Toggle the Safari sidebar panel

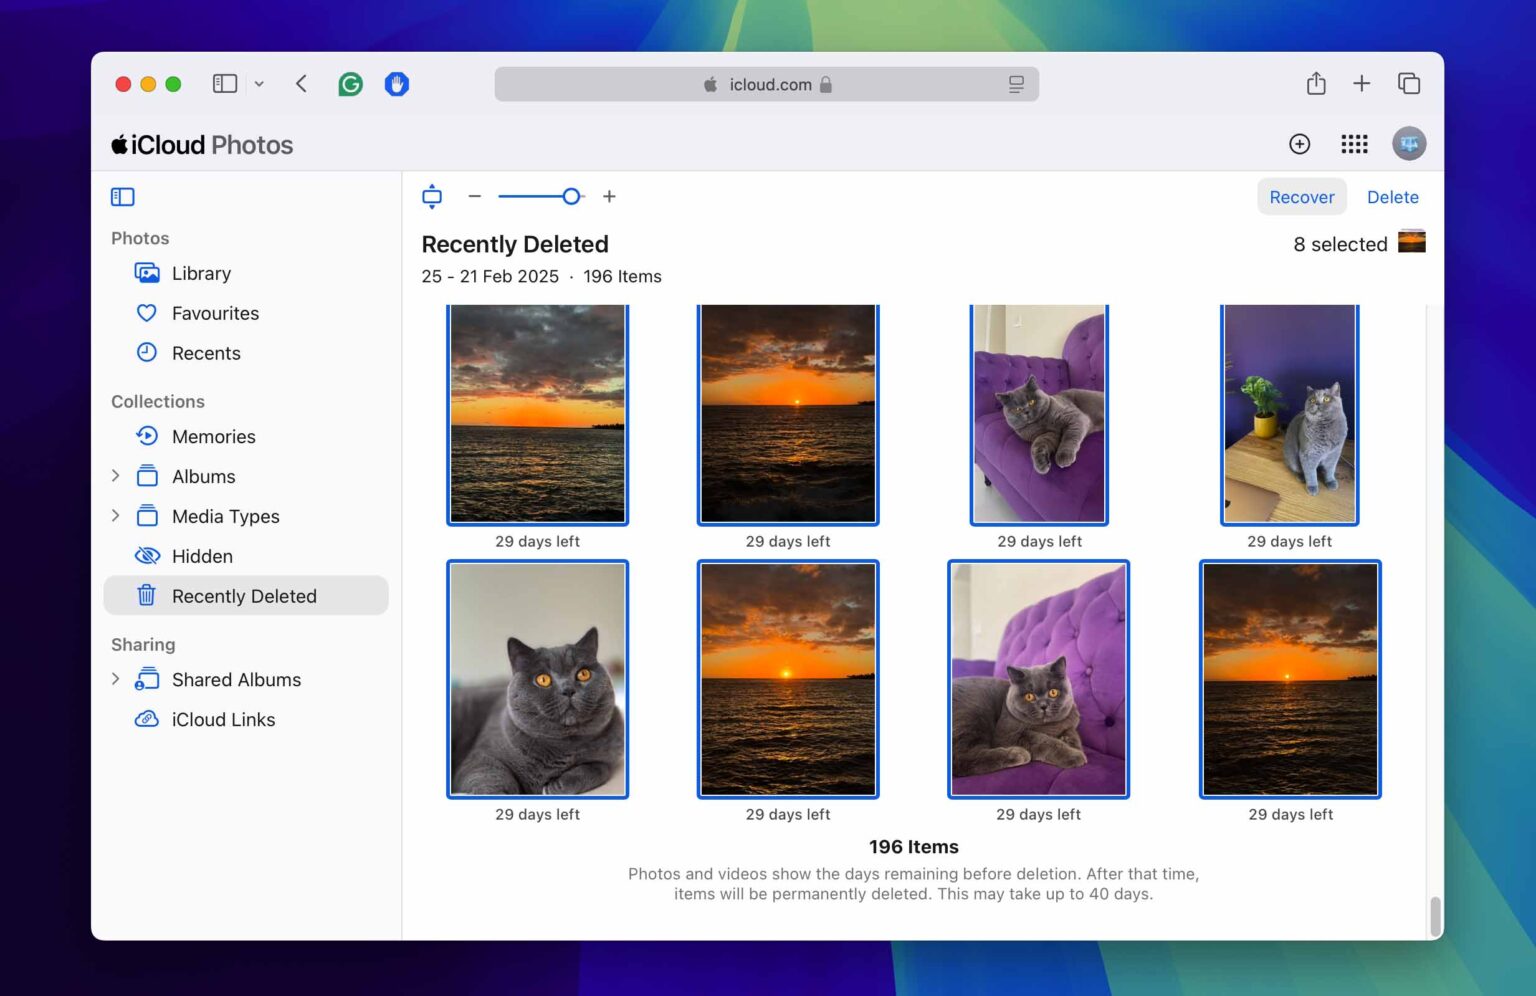(224, 83)
